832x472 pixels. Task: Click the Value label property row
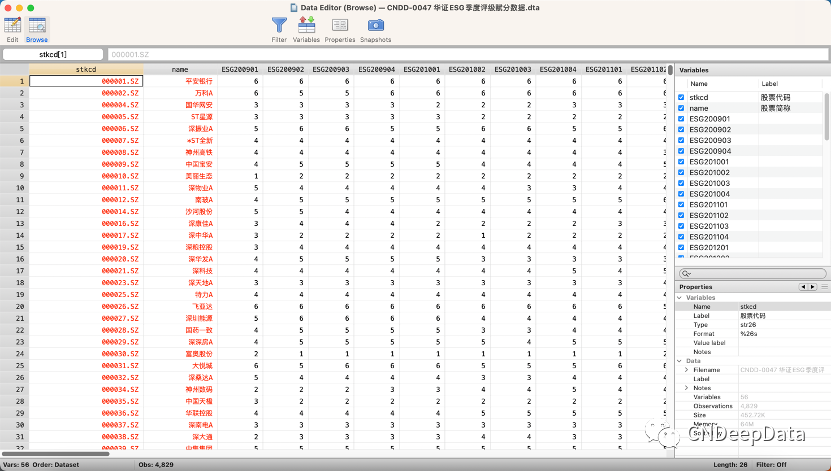click(753, 343)
